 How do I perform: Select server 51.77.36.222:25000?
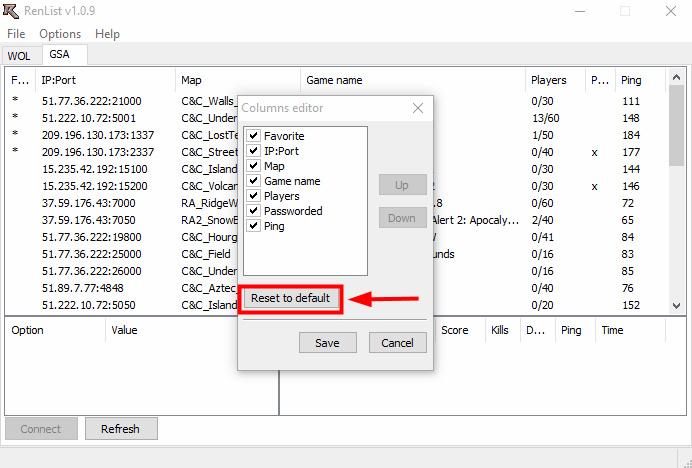pyautogui.click(x=92, y=254)
